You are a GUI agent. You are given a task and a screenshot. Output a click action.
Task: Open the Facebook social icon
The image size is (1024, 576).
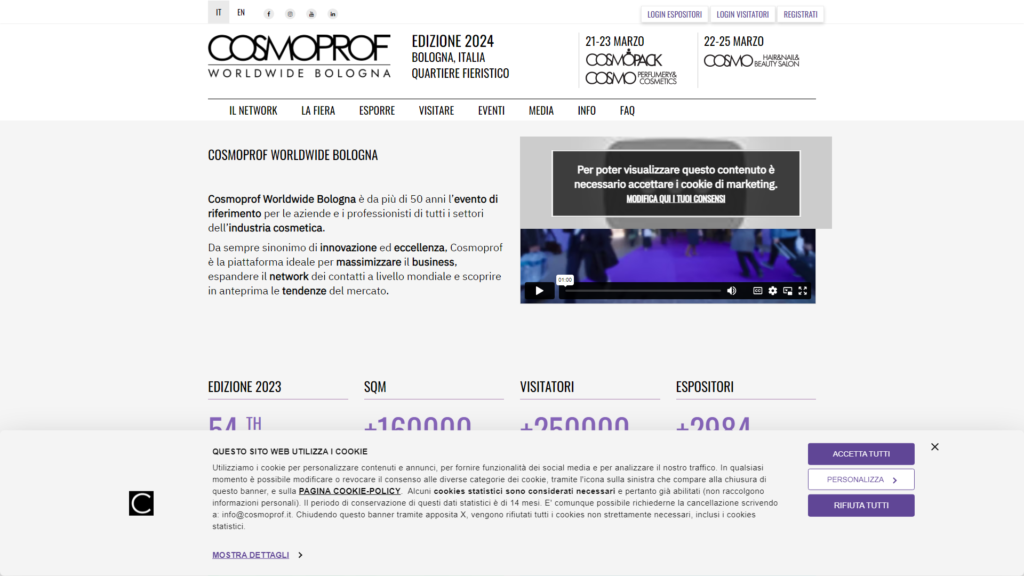[x=268, y=14]
